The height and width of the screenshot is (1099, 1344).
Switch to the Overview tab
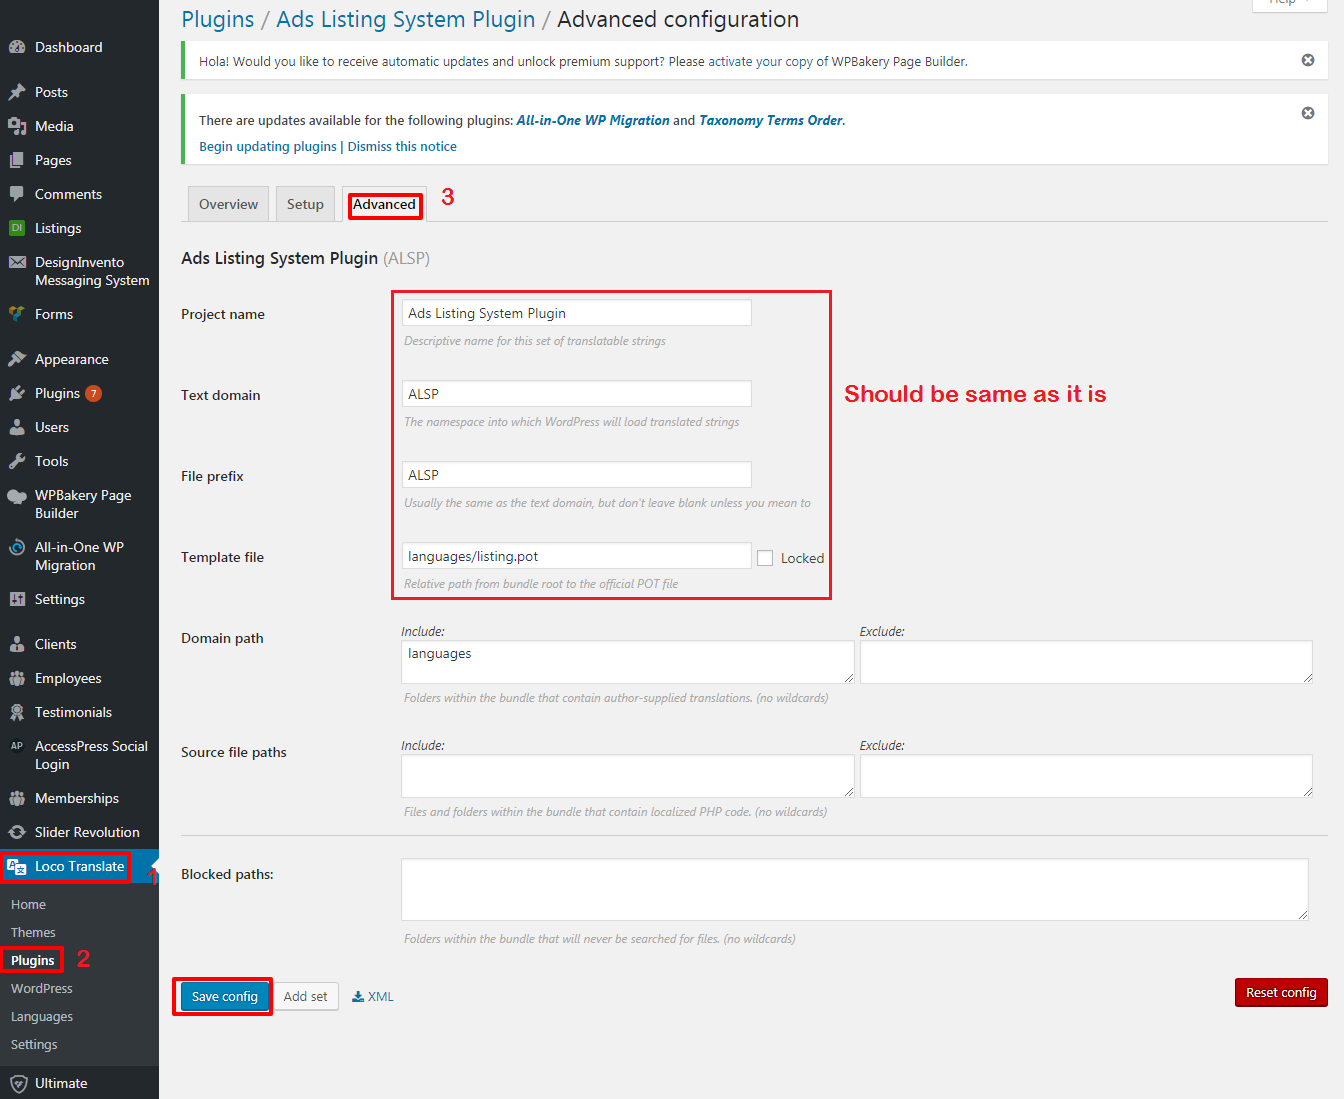coord(228,204)
